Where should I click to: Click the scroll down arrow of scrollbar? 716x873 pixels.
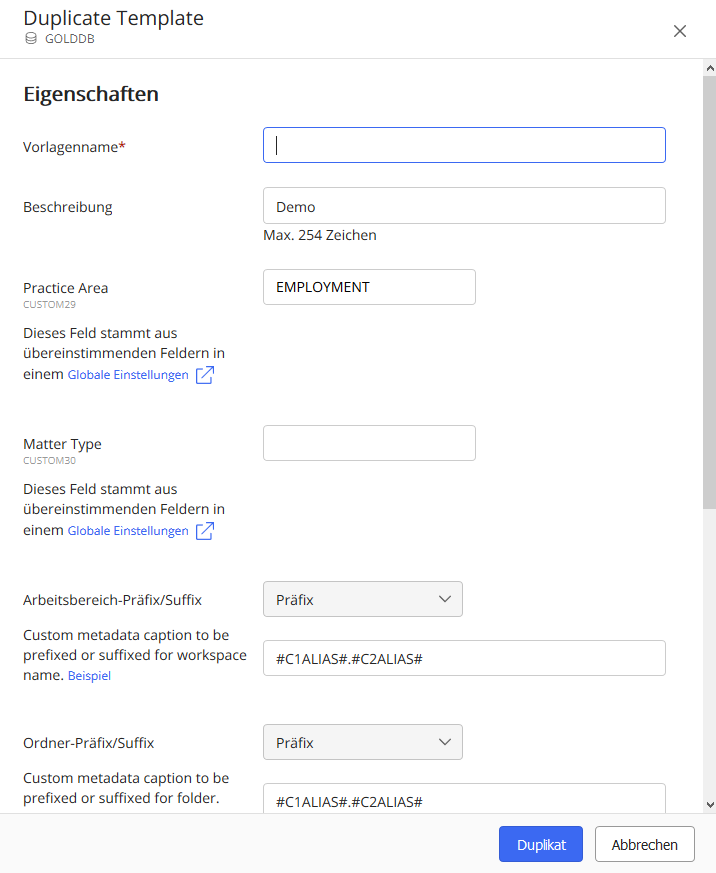(709, 804)
